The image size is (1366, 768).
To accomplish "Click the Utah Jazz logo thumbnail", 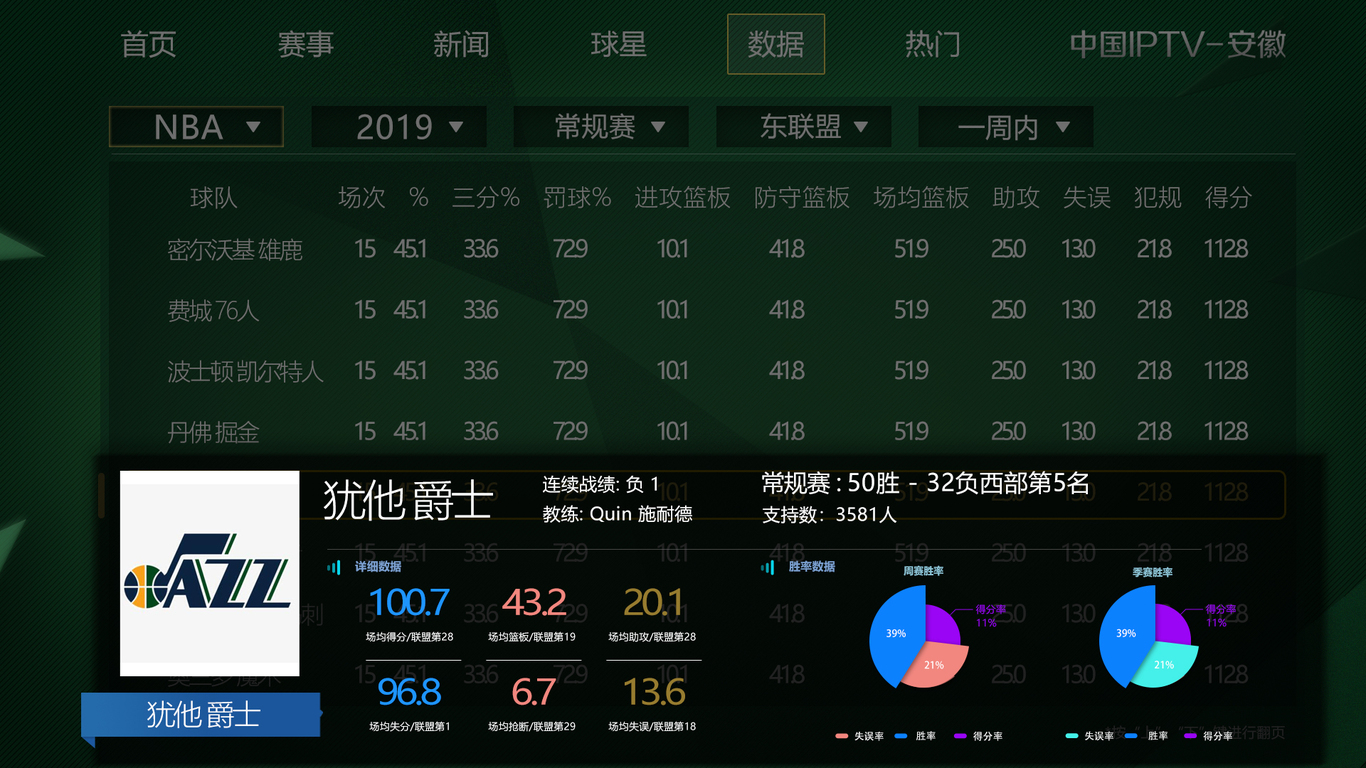I will 210,574.
